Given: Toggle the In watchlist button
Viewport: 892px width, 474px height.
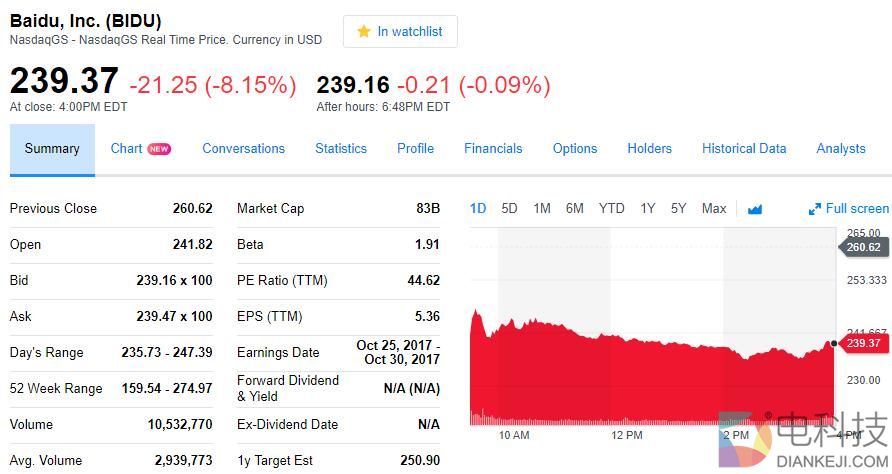Looking at the screenshot, I should [x=400, y=32].
